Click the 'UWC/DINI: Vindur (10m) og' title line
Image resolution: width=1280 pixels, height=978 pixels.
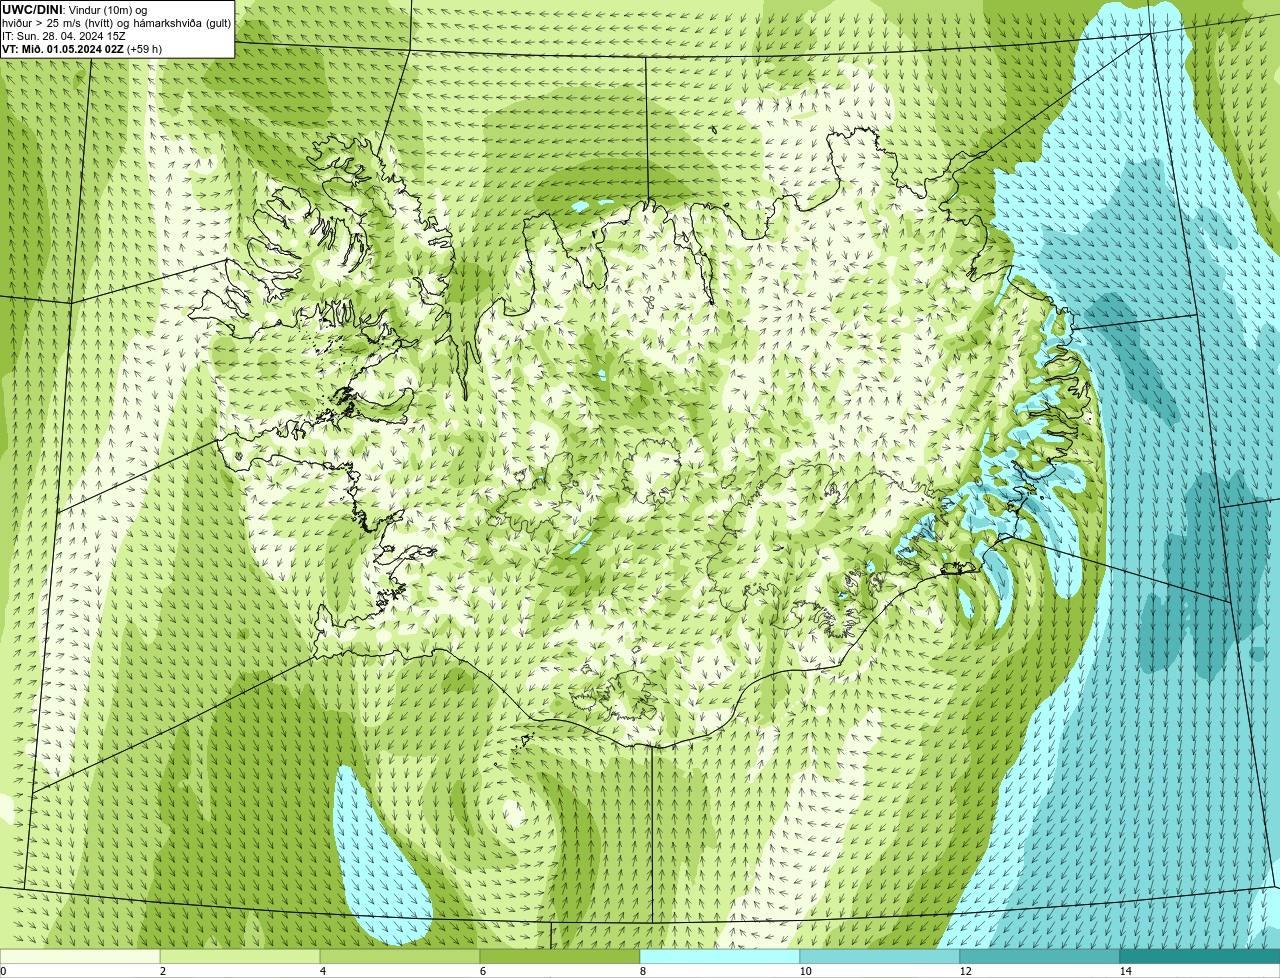pyautogui.click(x=75, y=10)
